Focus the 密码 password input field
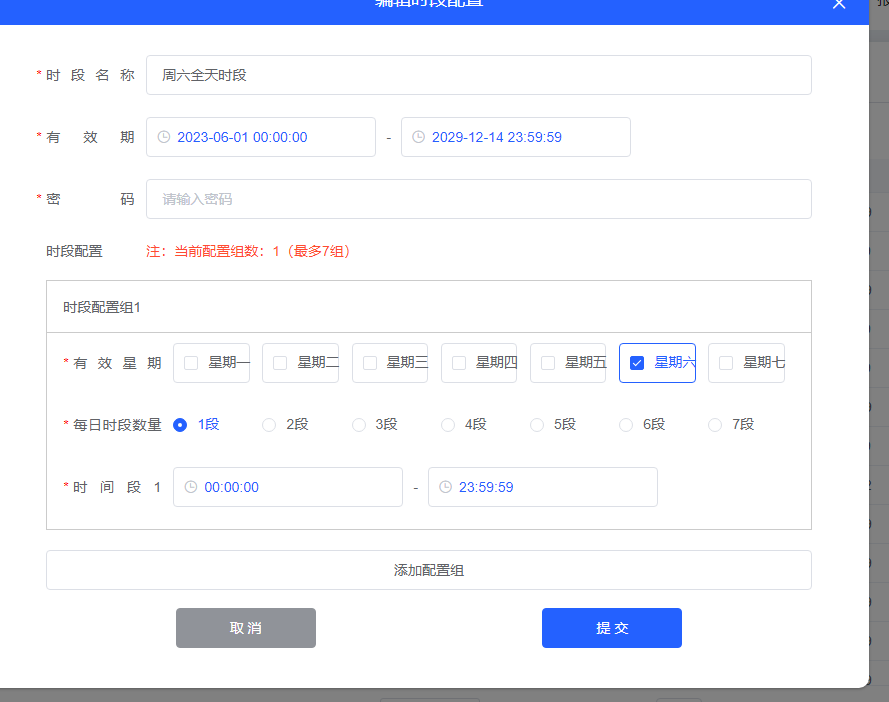The height and width of the screenshot is (702, 889). click(x=478, y=199)
